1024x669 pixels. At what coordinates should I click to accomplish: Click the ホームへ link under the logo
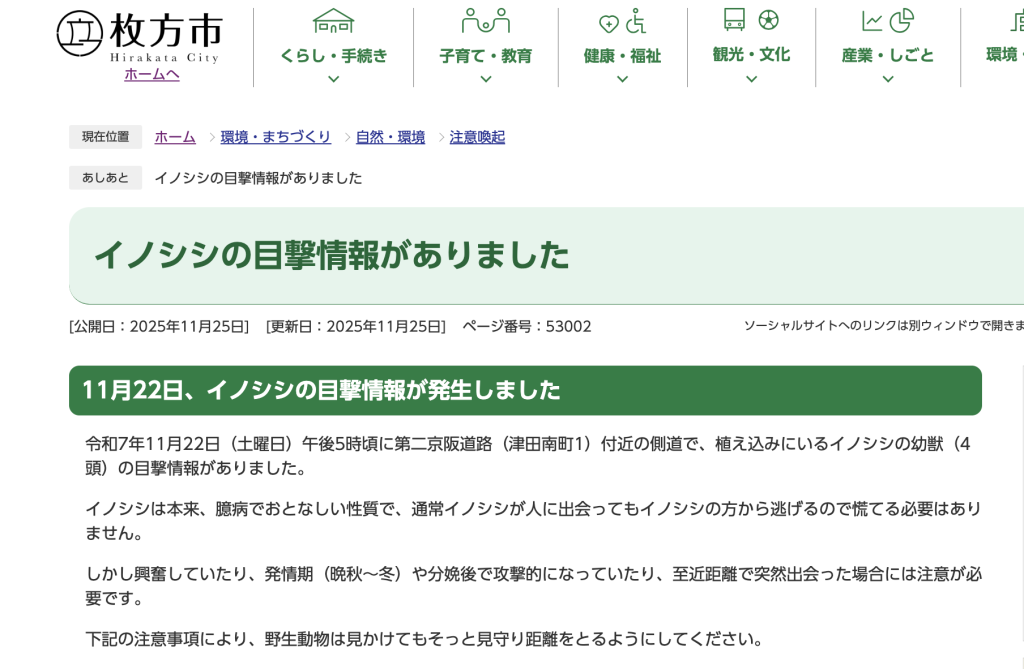tap(152, 74)
